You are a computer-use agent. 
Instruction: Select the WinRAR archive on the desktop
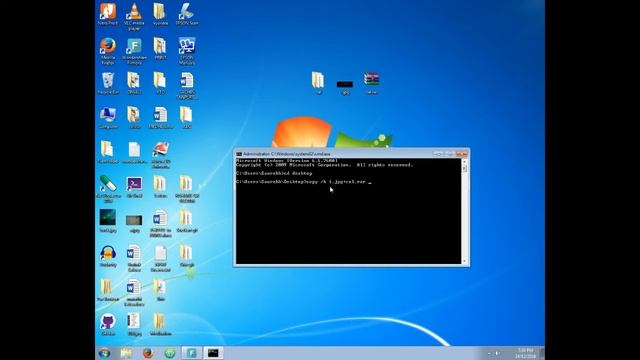[372, 83]
